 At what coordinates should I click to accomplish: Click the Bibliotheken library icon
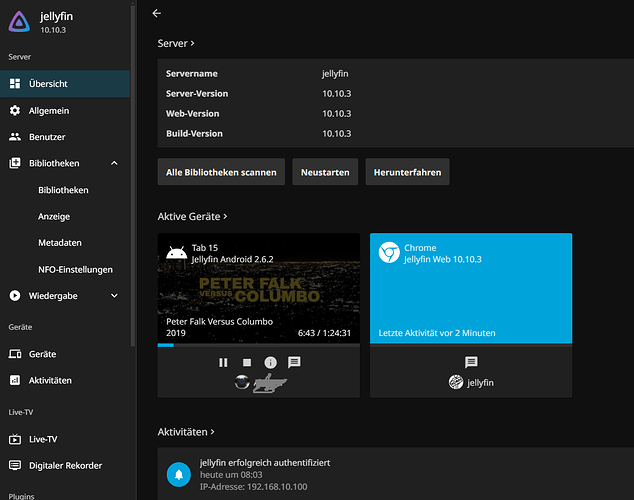pos(15,163)
